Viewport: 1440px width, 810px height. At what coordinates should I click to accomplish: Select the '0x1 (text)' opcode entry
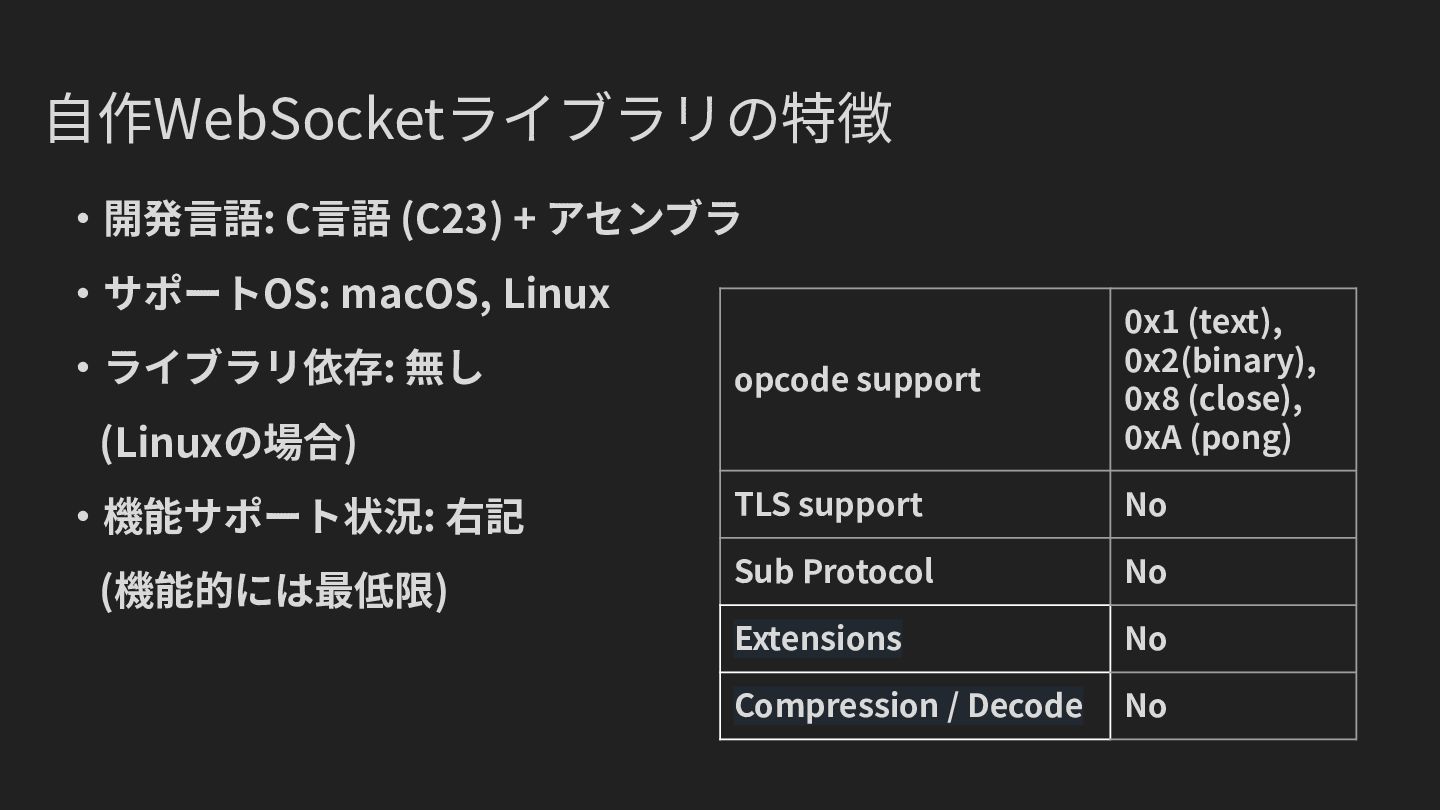[1203, 321]
